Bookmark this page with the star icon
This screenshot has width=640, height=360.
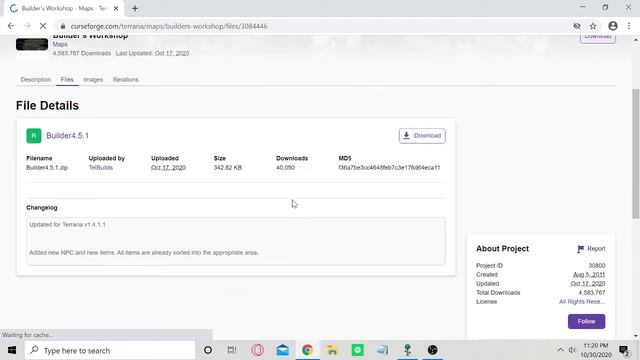click(593, 26)
